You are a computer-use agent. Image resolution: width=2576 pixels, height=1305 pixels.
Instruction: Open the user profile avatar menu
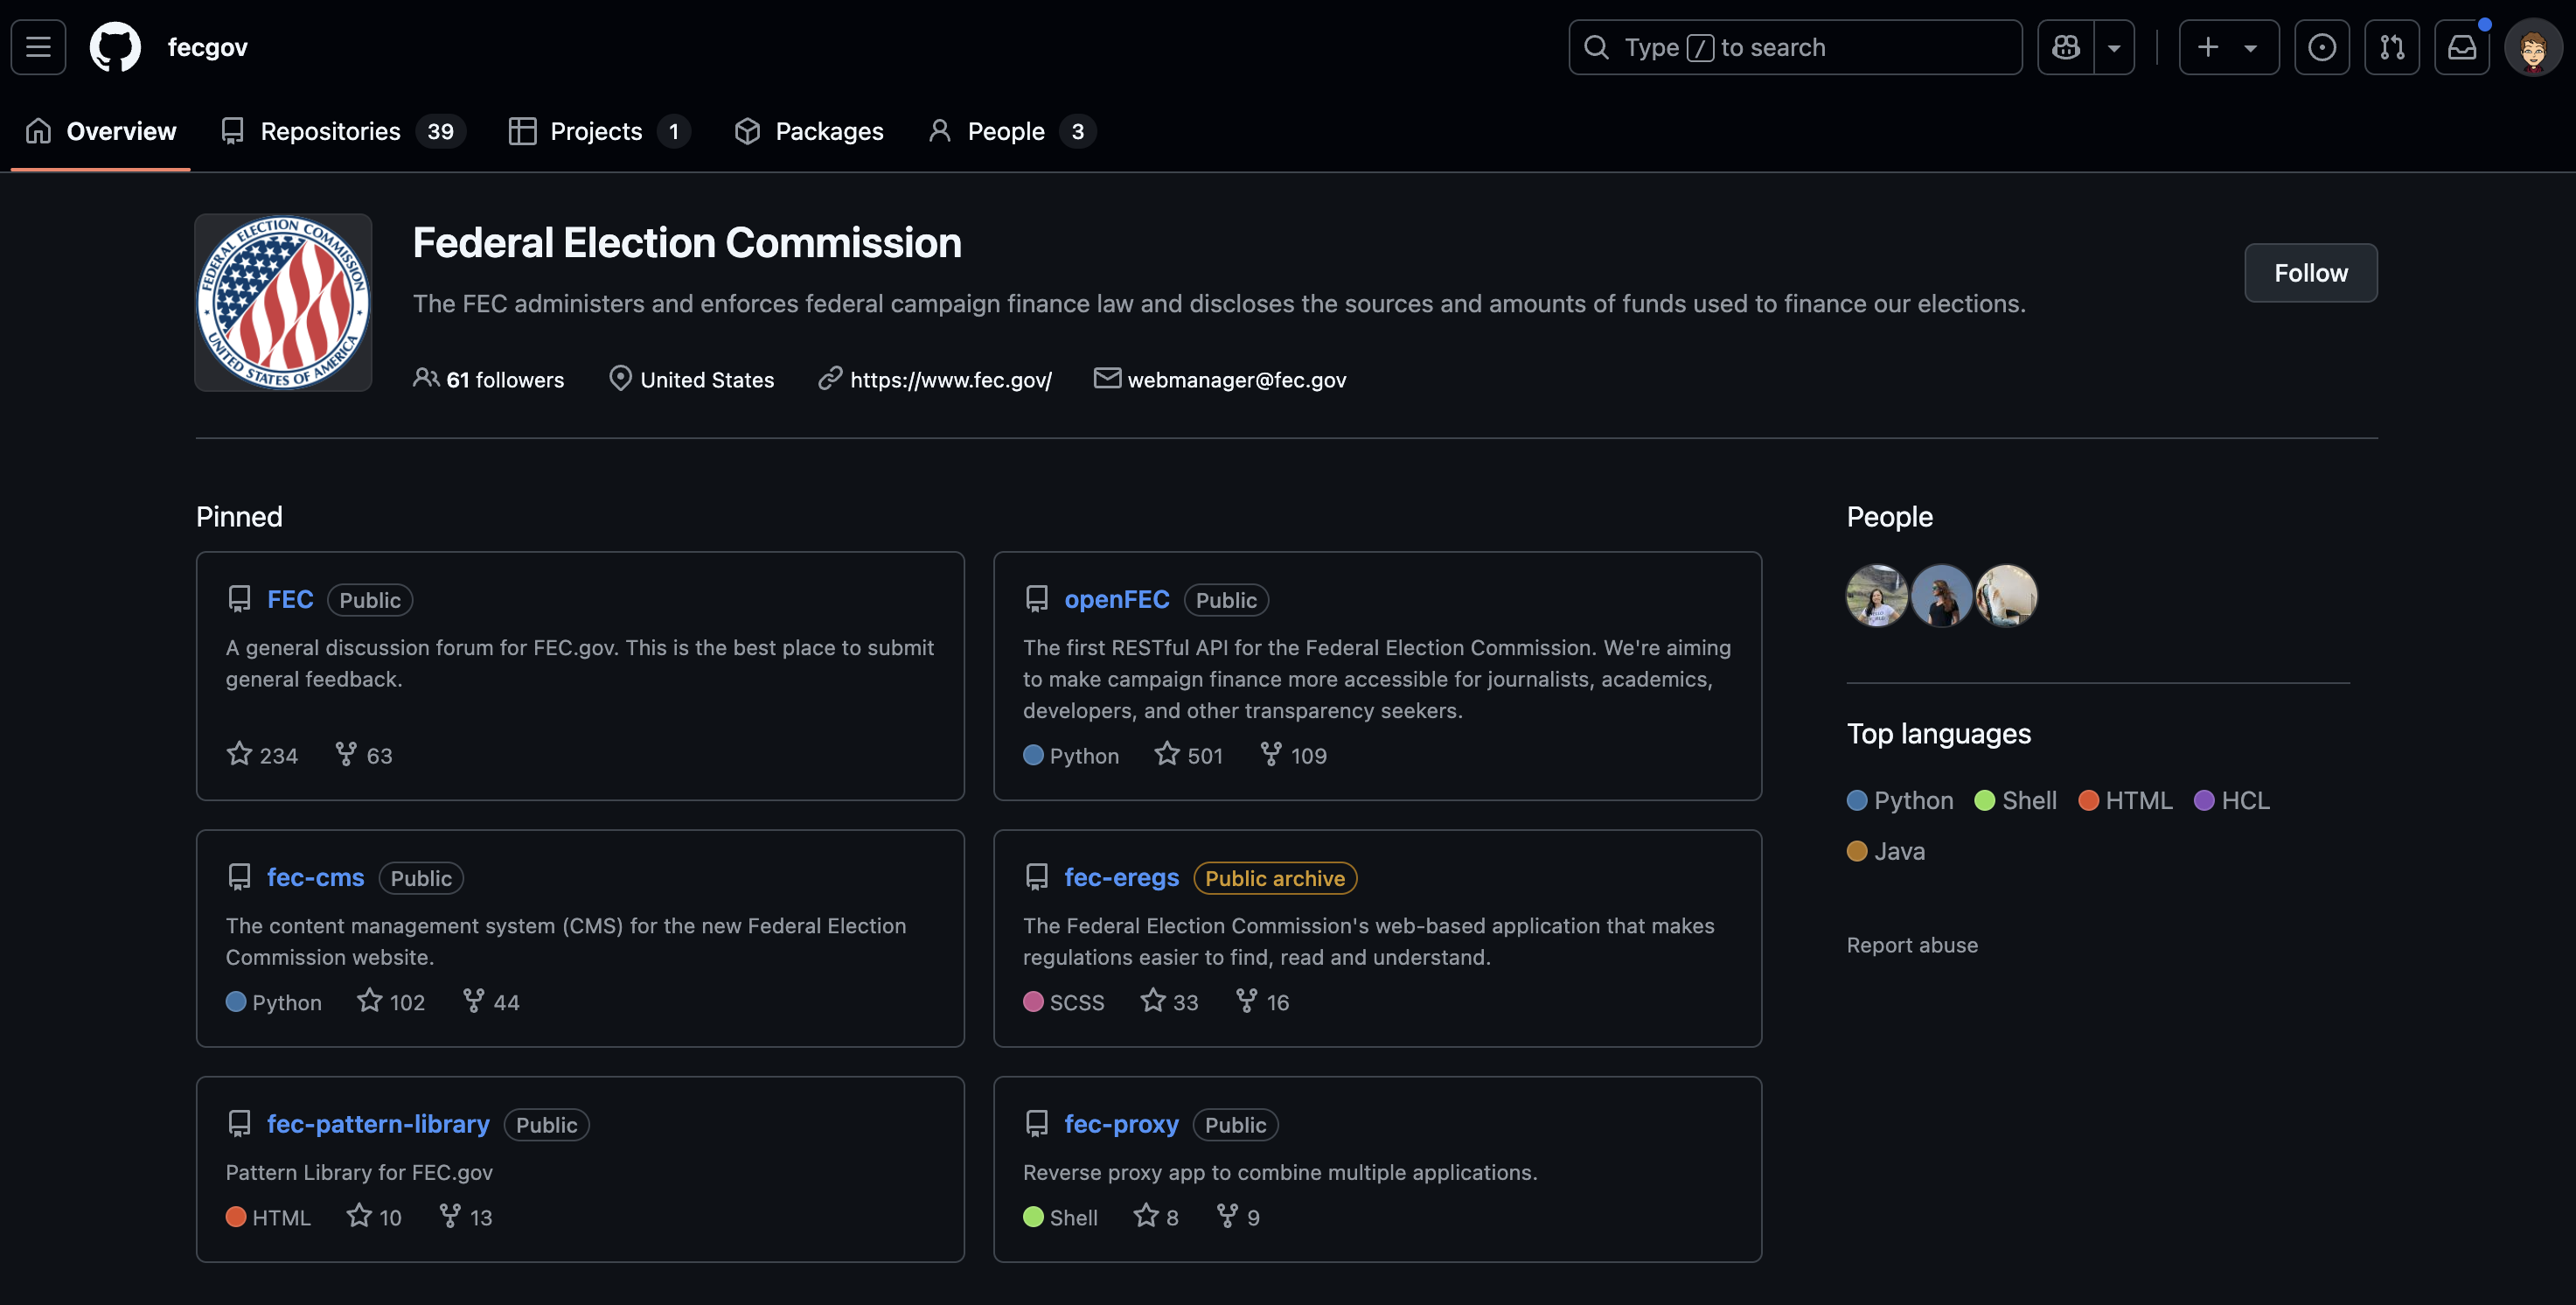coord(2532,47)
